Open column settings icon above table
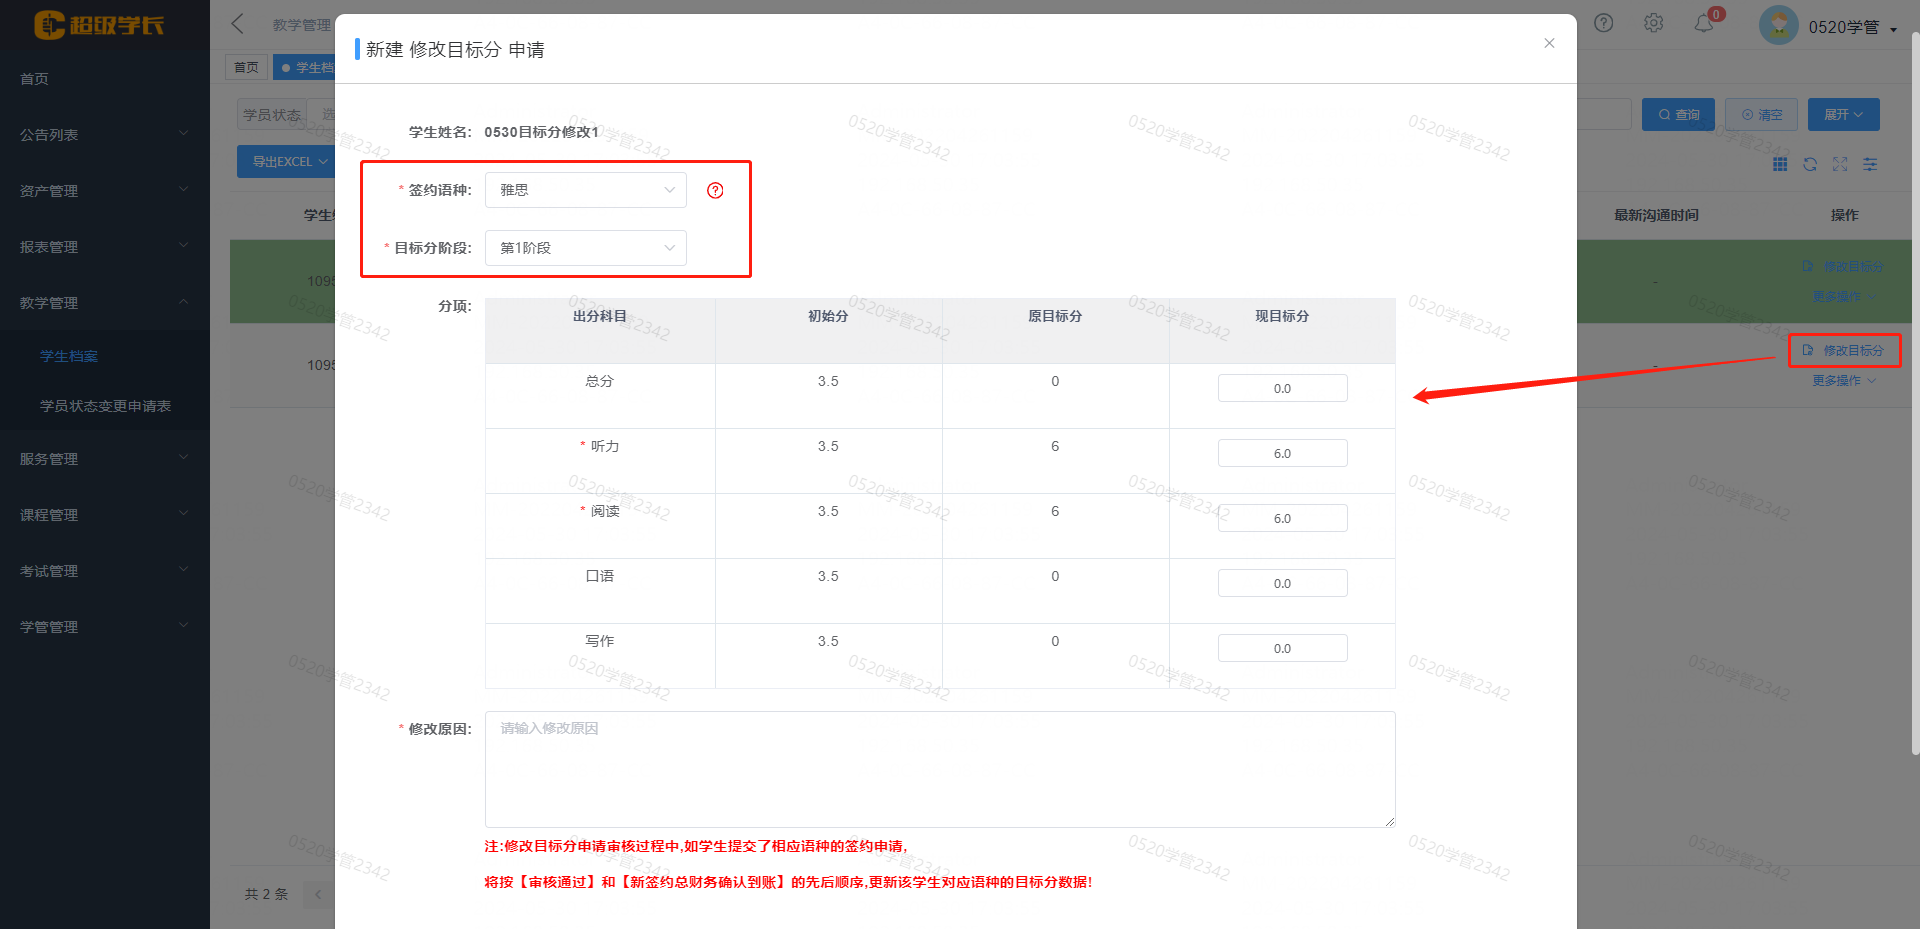Screen dimensions: 1920x929 [x=1870, y=165]
